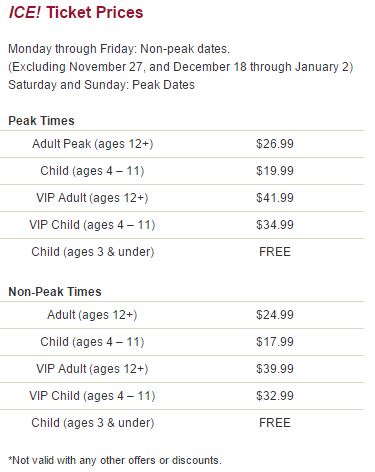375x472 pixels.
Task: Select the peak VIP Adult (ages 12+) label priced $41.99
Action: [92, 198]
